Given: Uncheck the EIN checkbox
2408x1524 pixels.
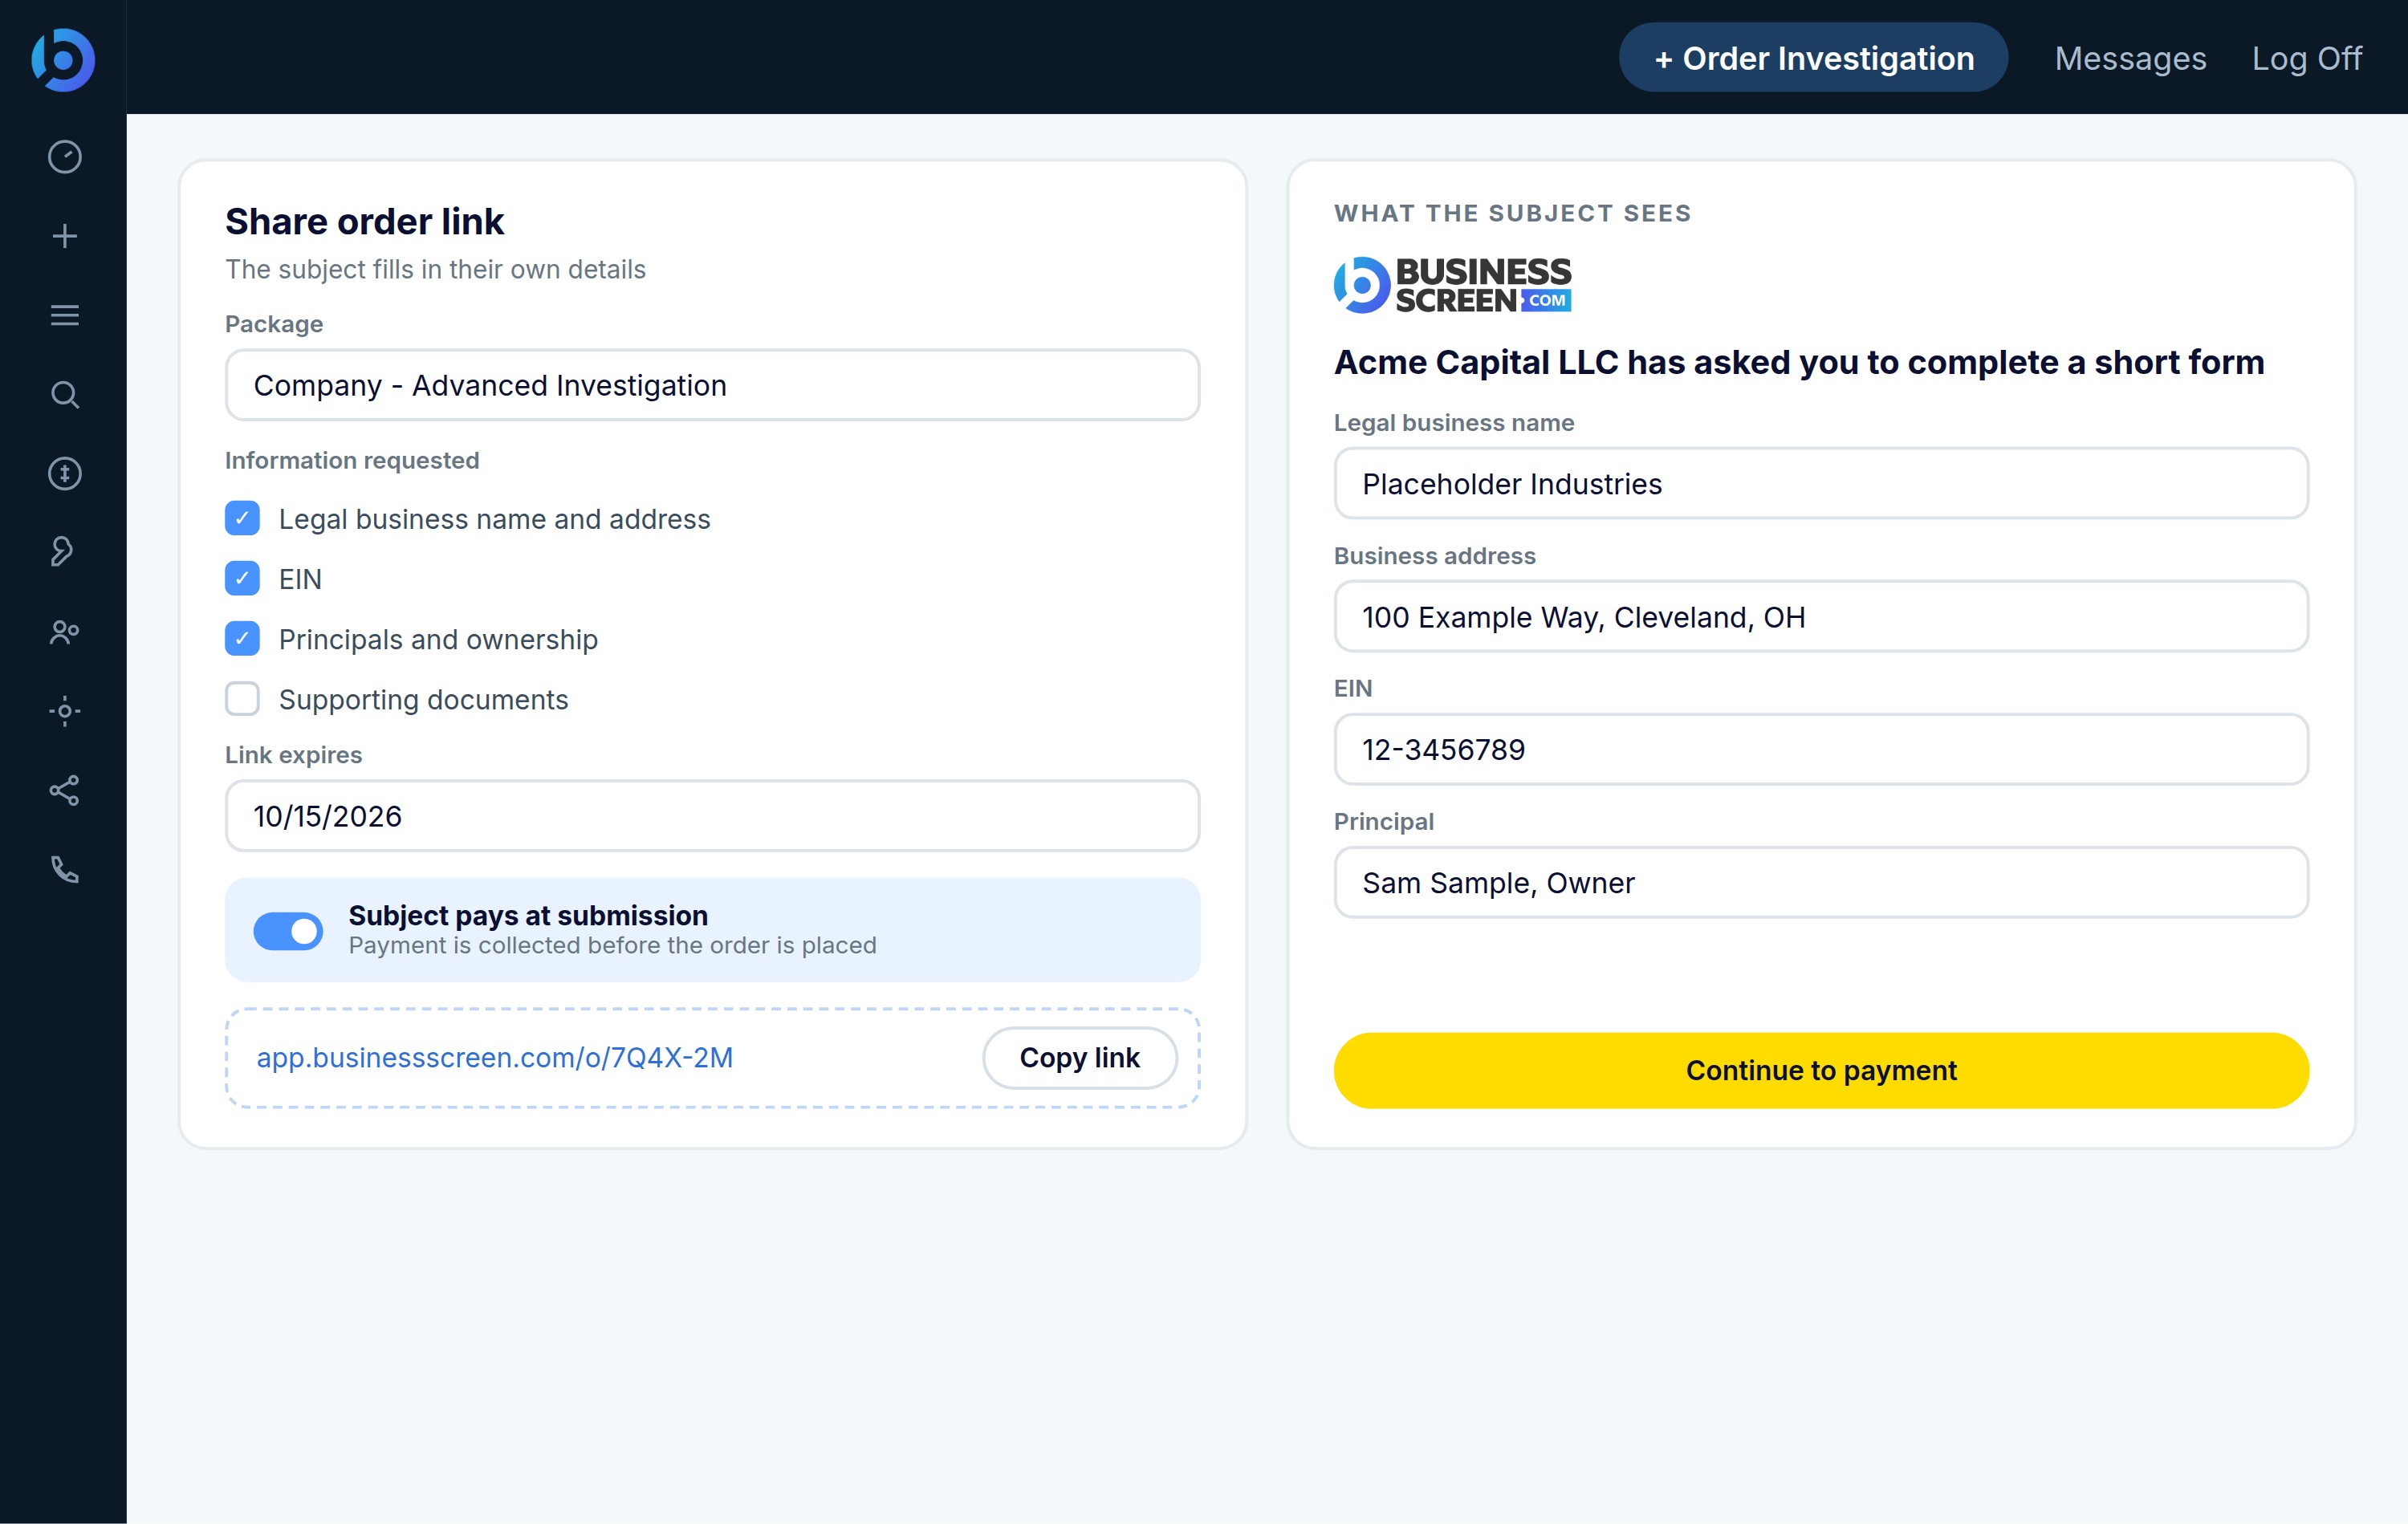Looking at the screenshot, I should (242, 579).
